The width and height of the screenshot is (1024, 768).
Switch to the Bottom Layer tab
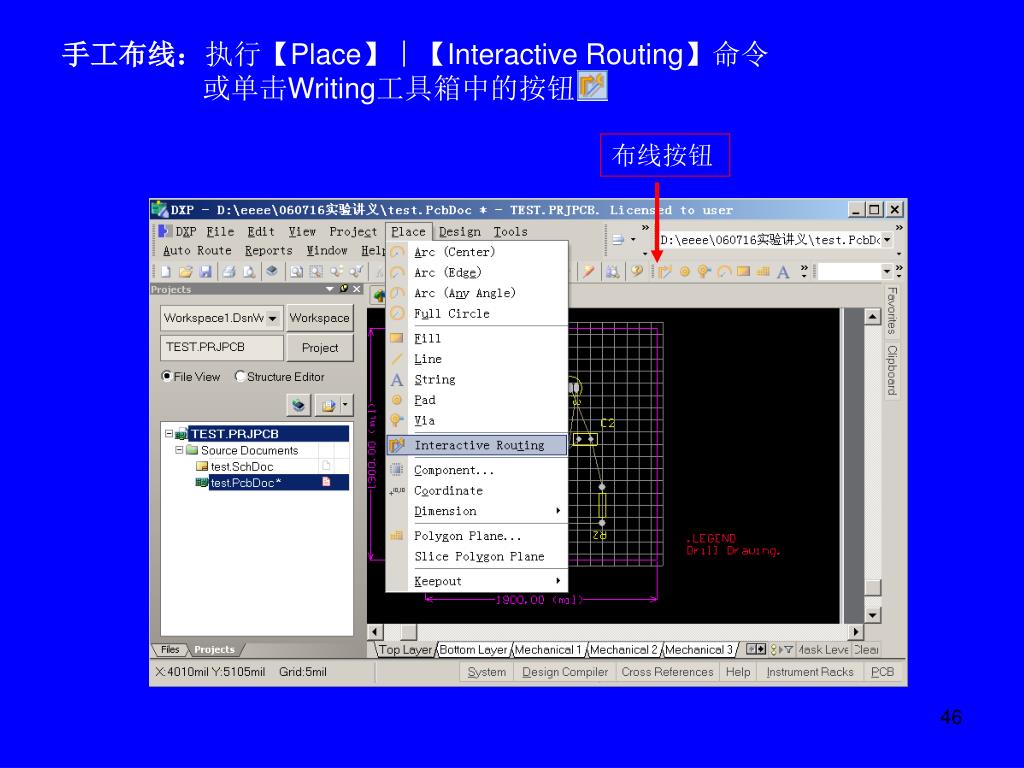[473, 650]
